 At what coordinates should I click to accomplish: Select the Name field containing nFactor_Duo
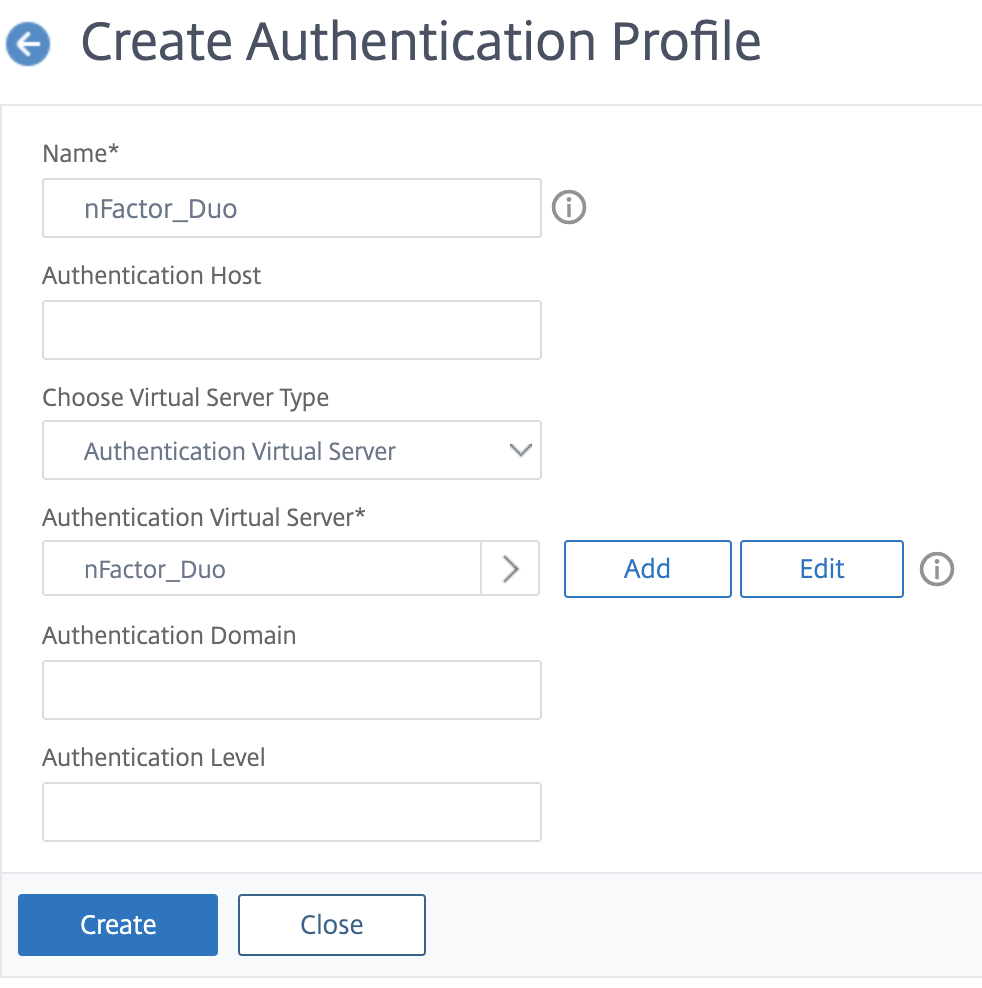[291, 208]
